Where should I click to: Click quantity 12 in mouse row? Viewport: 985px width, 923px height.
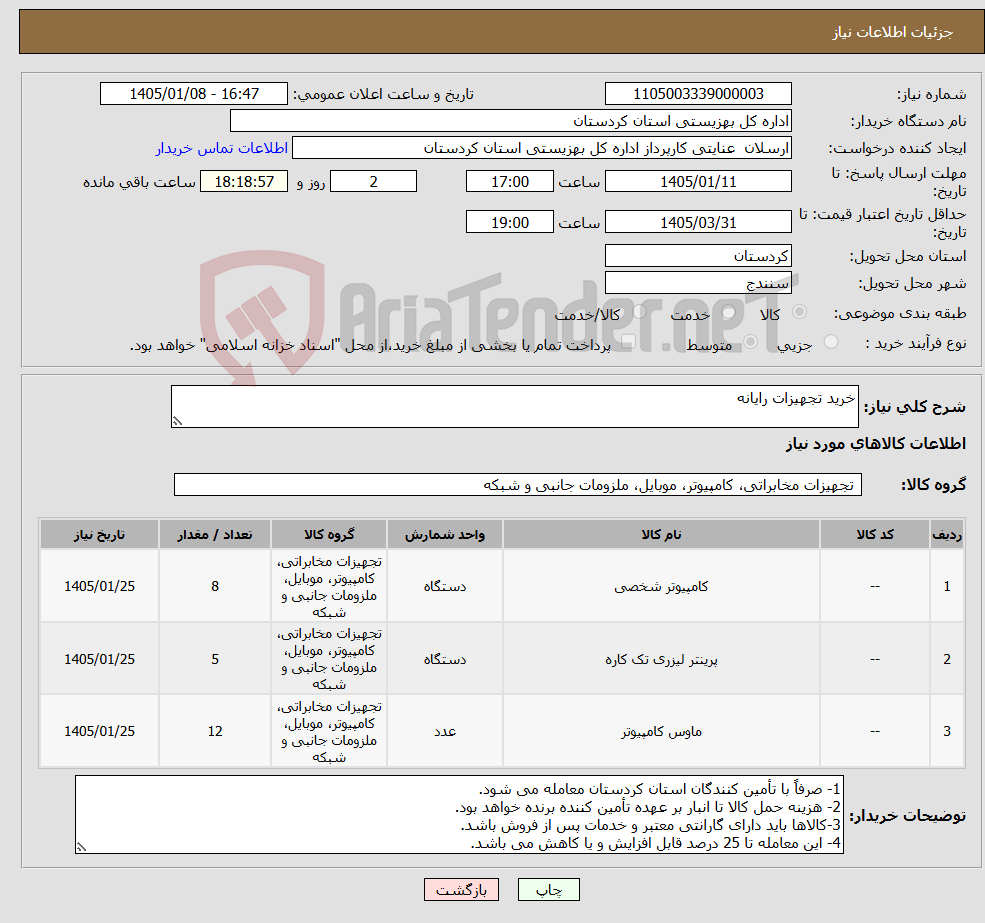point(215,731)
